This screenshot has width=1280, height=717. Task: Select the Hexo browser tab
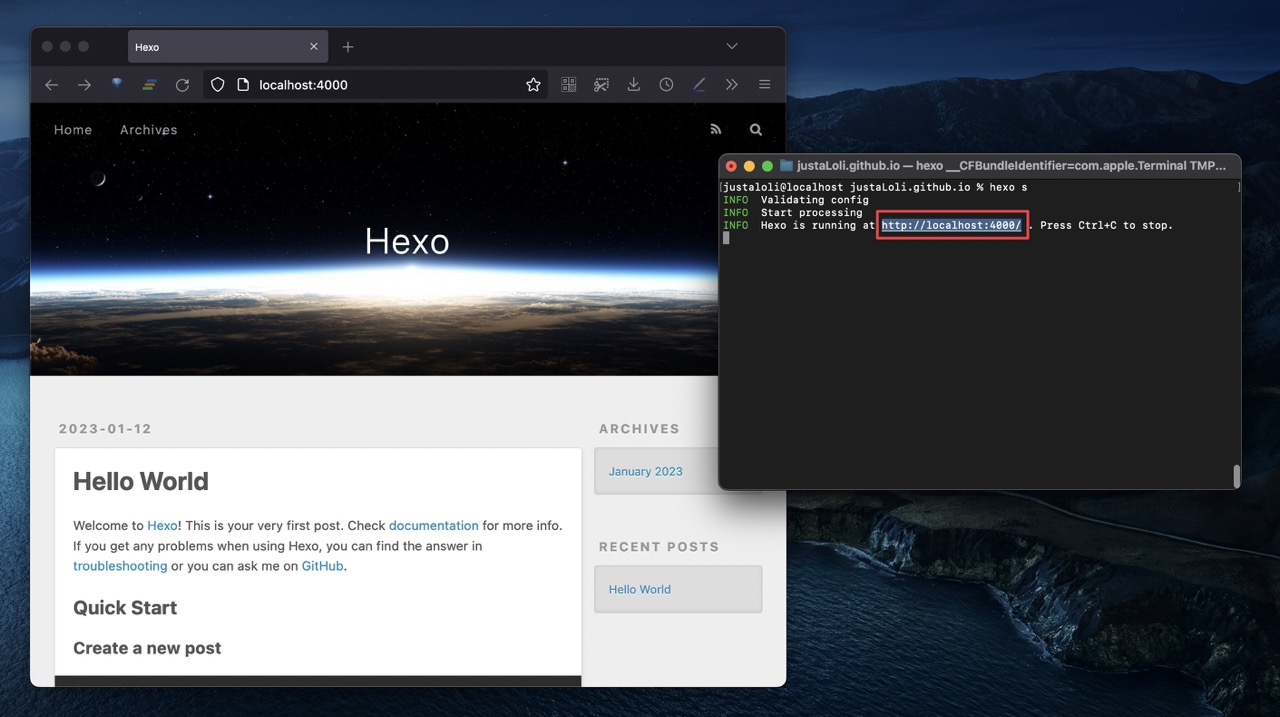pos(228,47)
